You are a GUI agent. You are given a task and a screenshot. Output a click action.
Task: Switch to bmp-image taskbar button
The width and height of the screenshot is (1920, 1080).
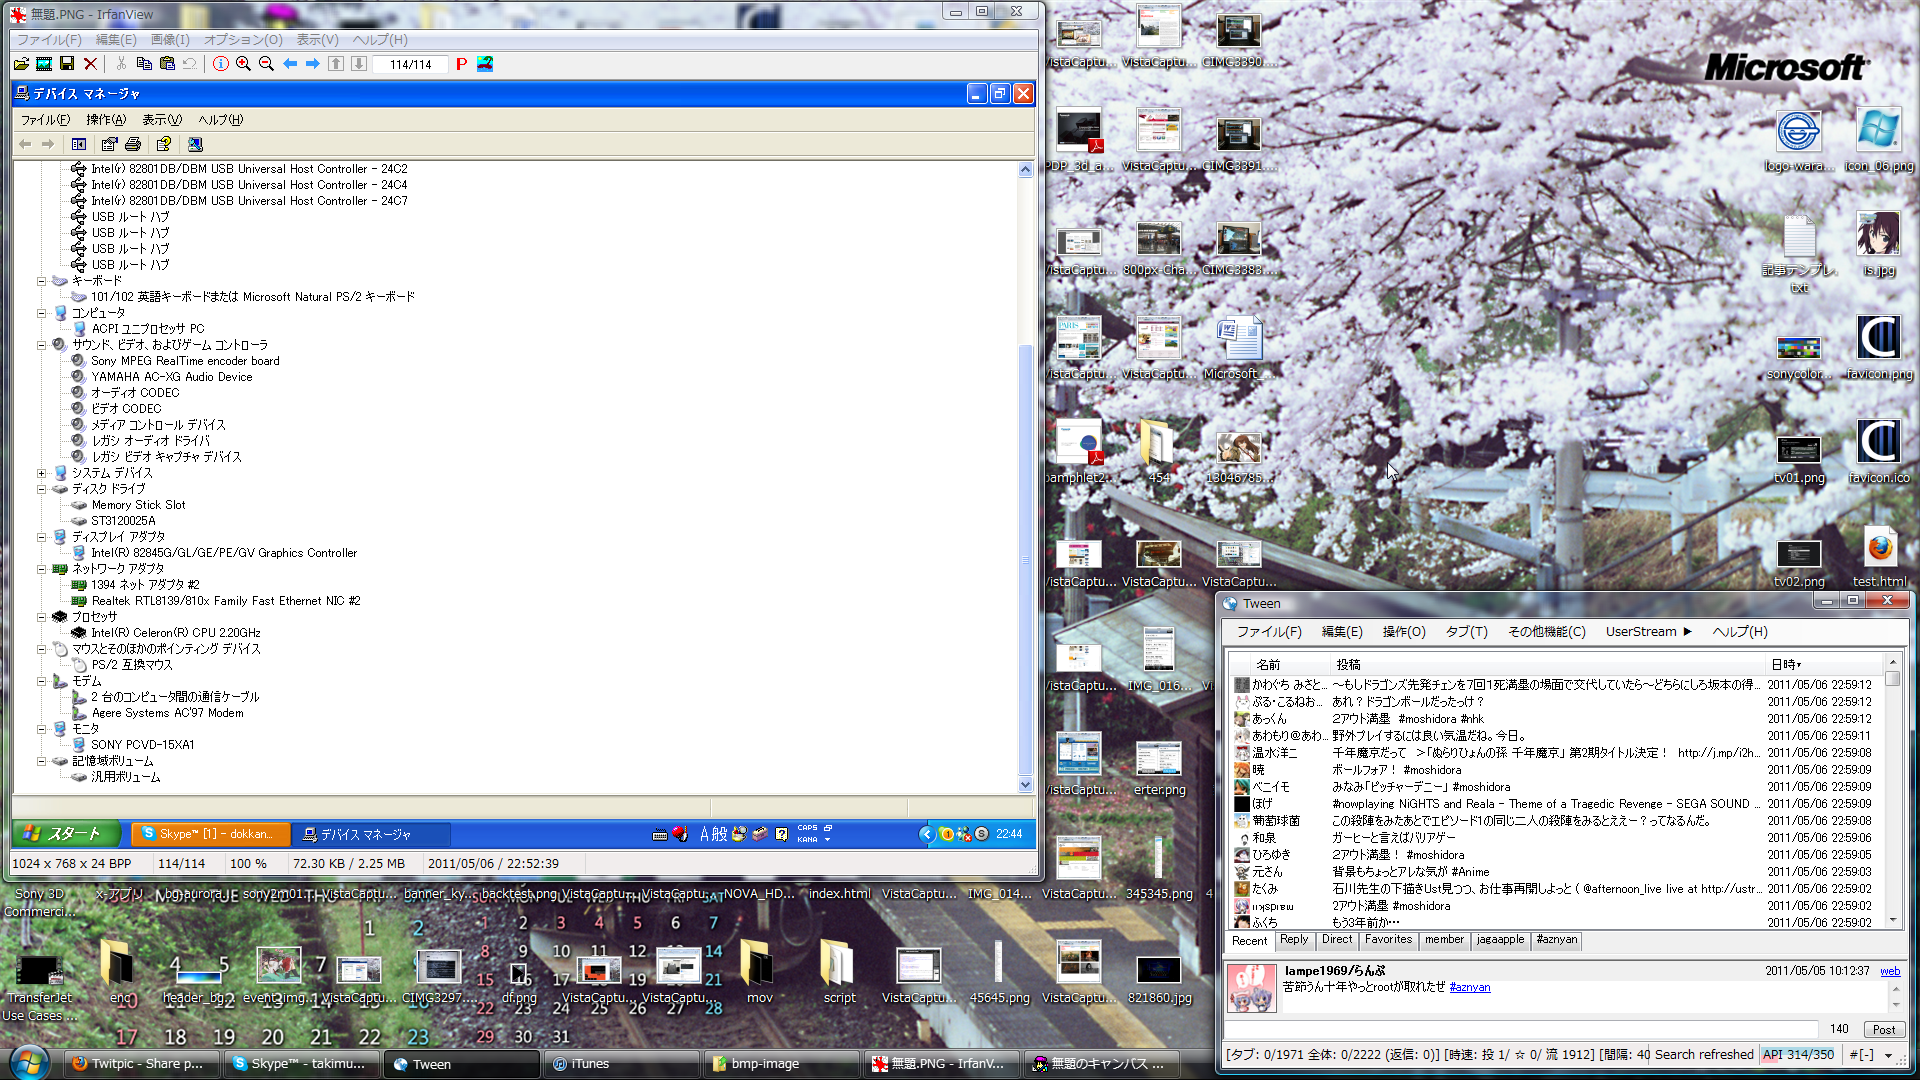pos(782,1064)
